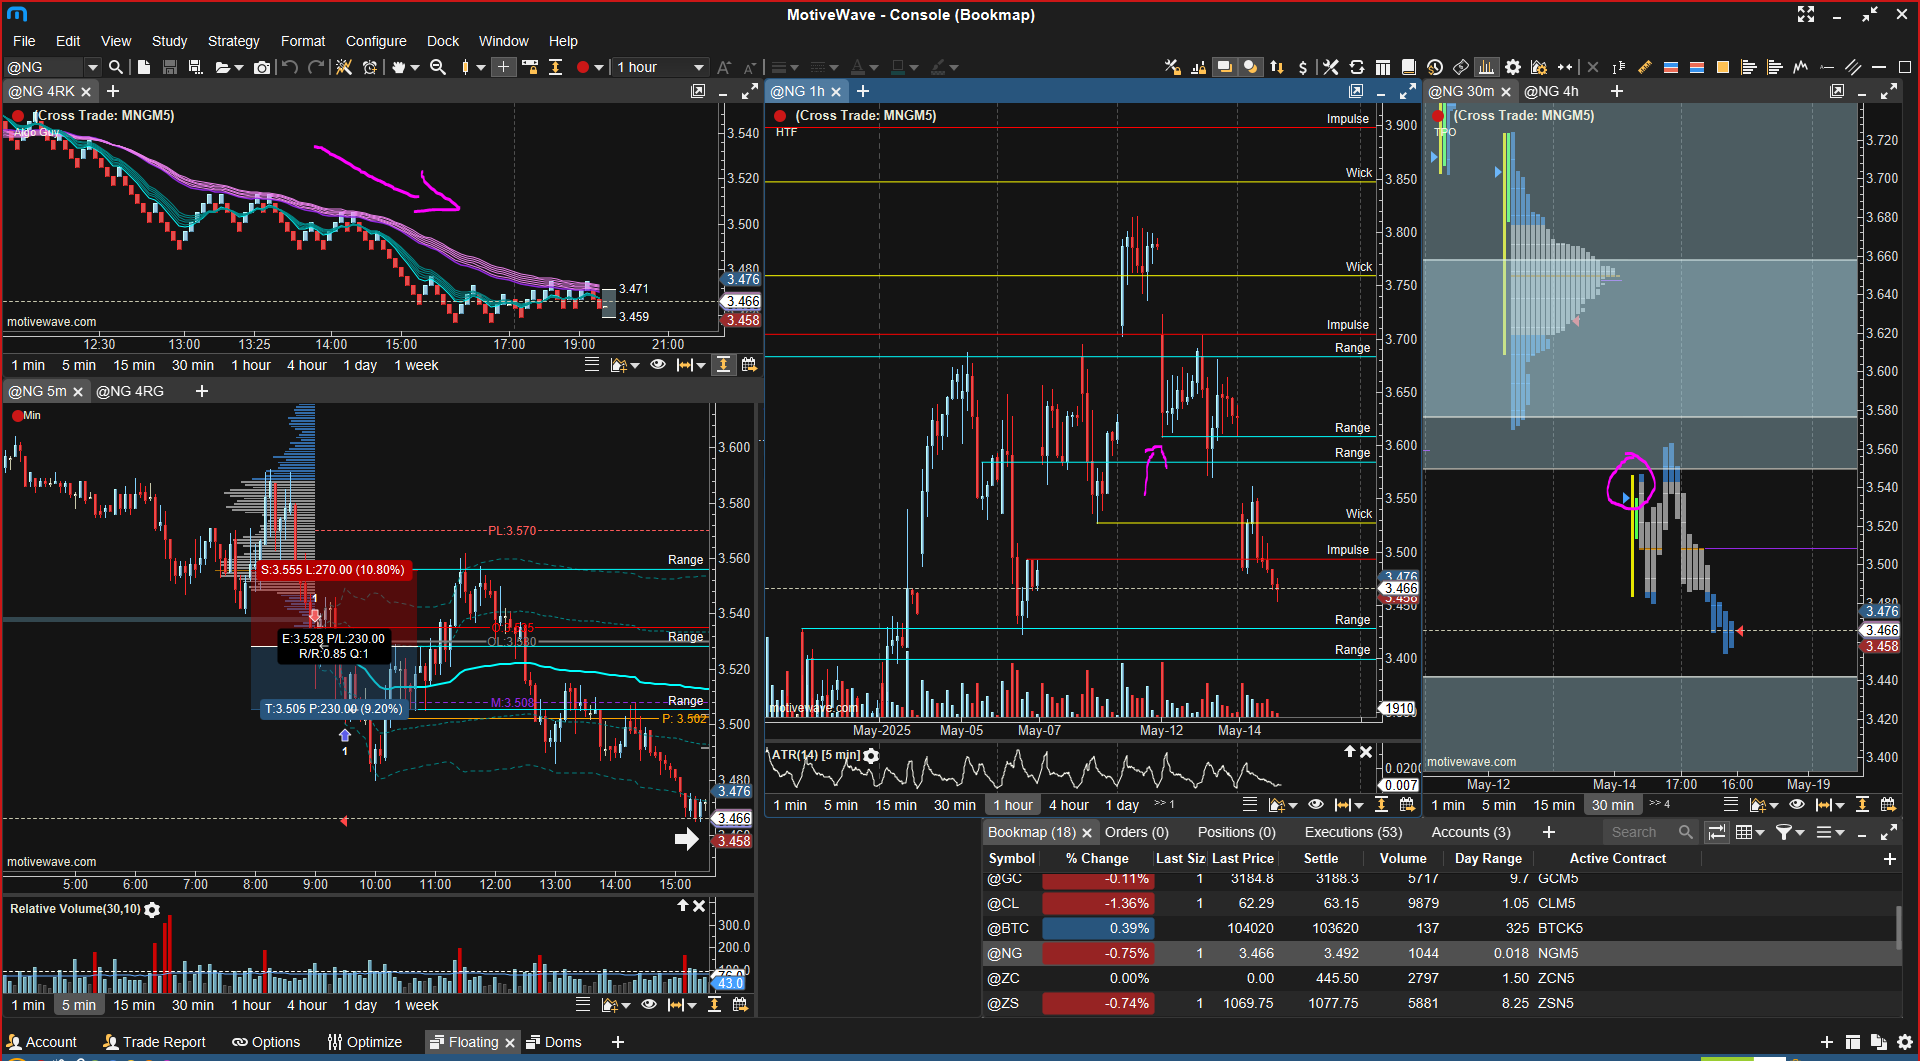The width and height of the screenshot is (1920, 1061).
Task: Select 15 min bar size on the @NG 1h chart
Action: point(896,805)
